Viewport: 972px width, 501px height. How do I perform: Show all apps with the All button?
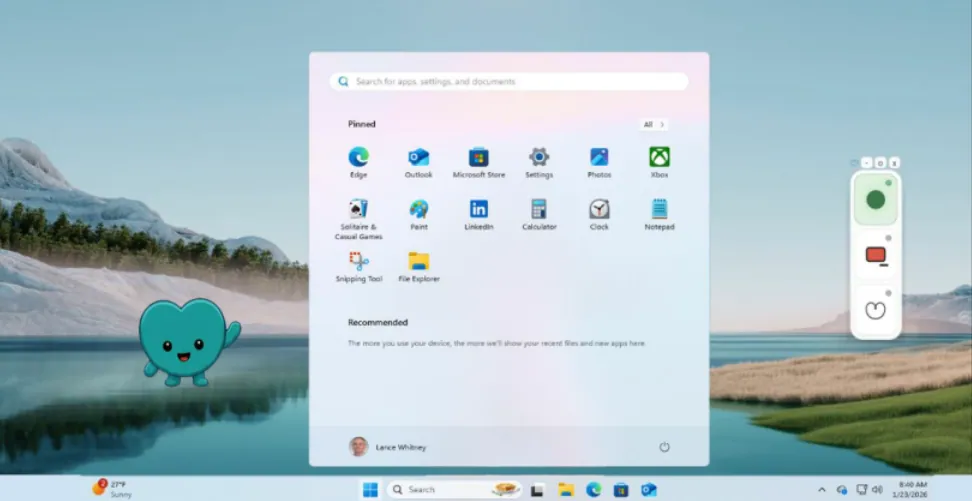653,125
